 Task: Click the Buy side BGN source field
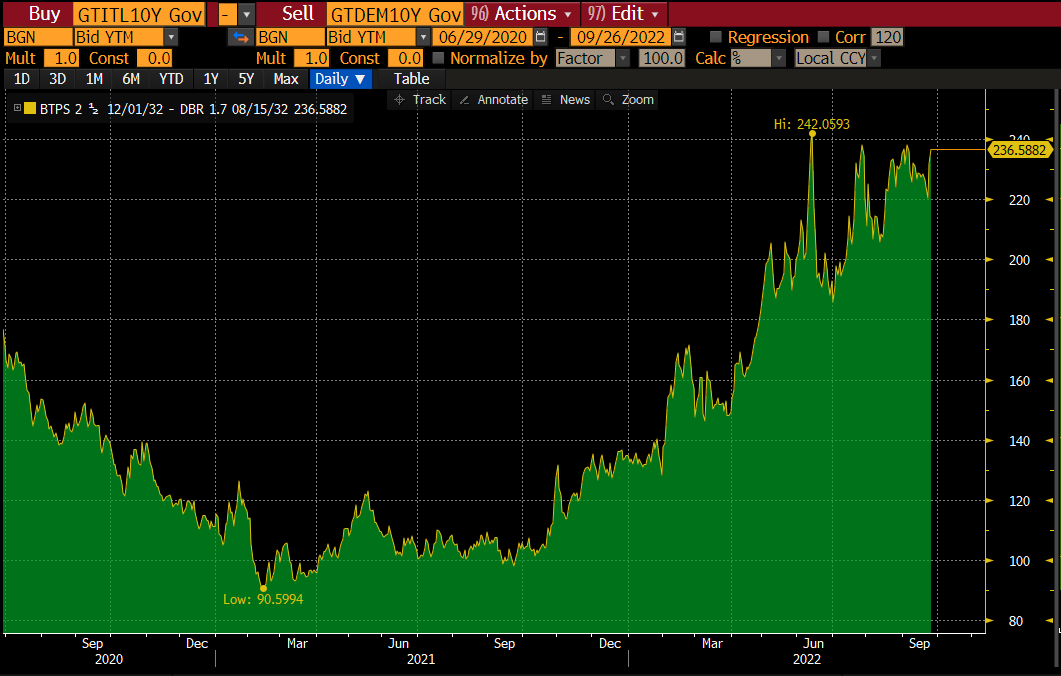click(38, 37)
